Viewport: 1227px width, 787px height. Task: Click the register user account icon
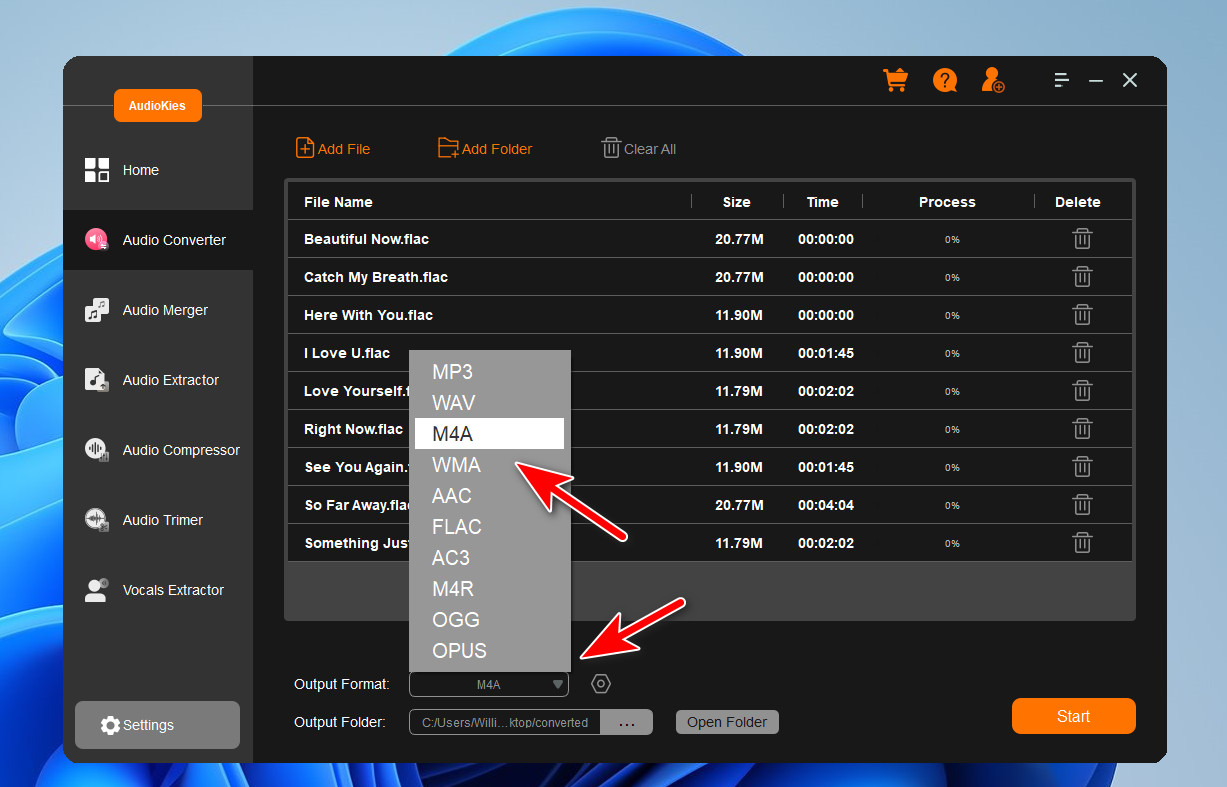(993, 81)
